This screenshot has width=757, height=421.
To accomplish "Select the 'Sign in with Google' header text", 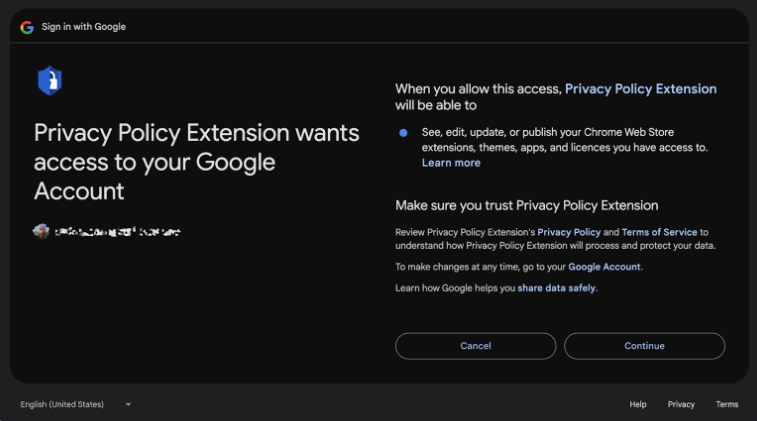I will (x=84, y=27).
